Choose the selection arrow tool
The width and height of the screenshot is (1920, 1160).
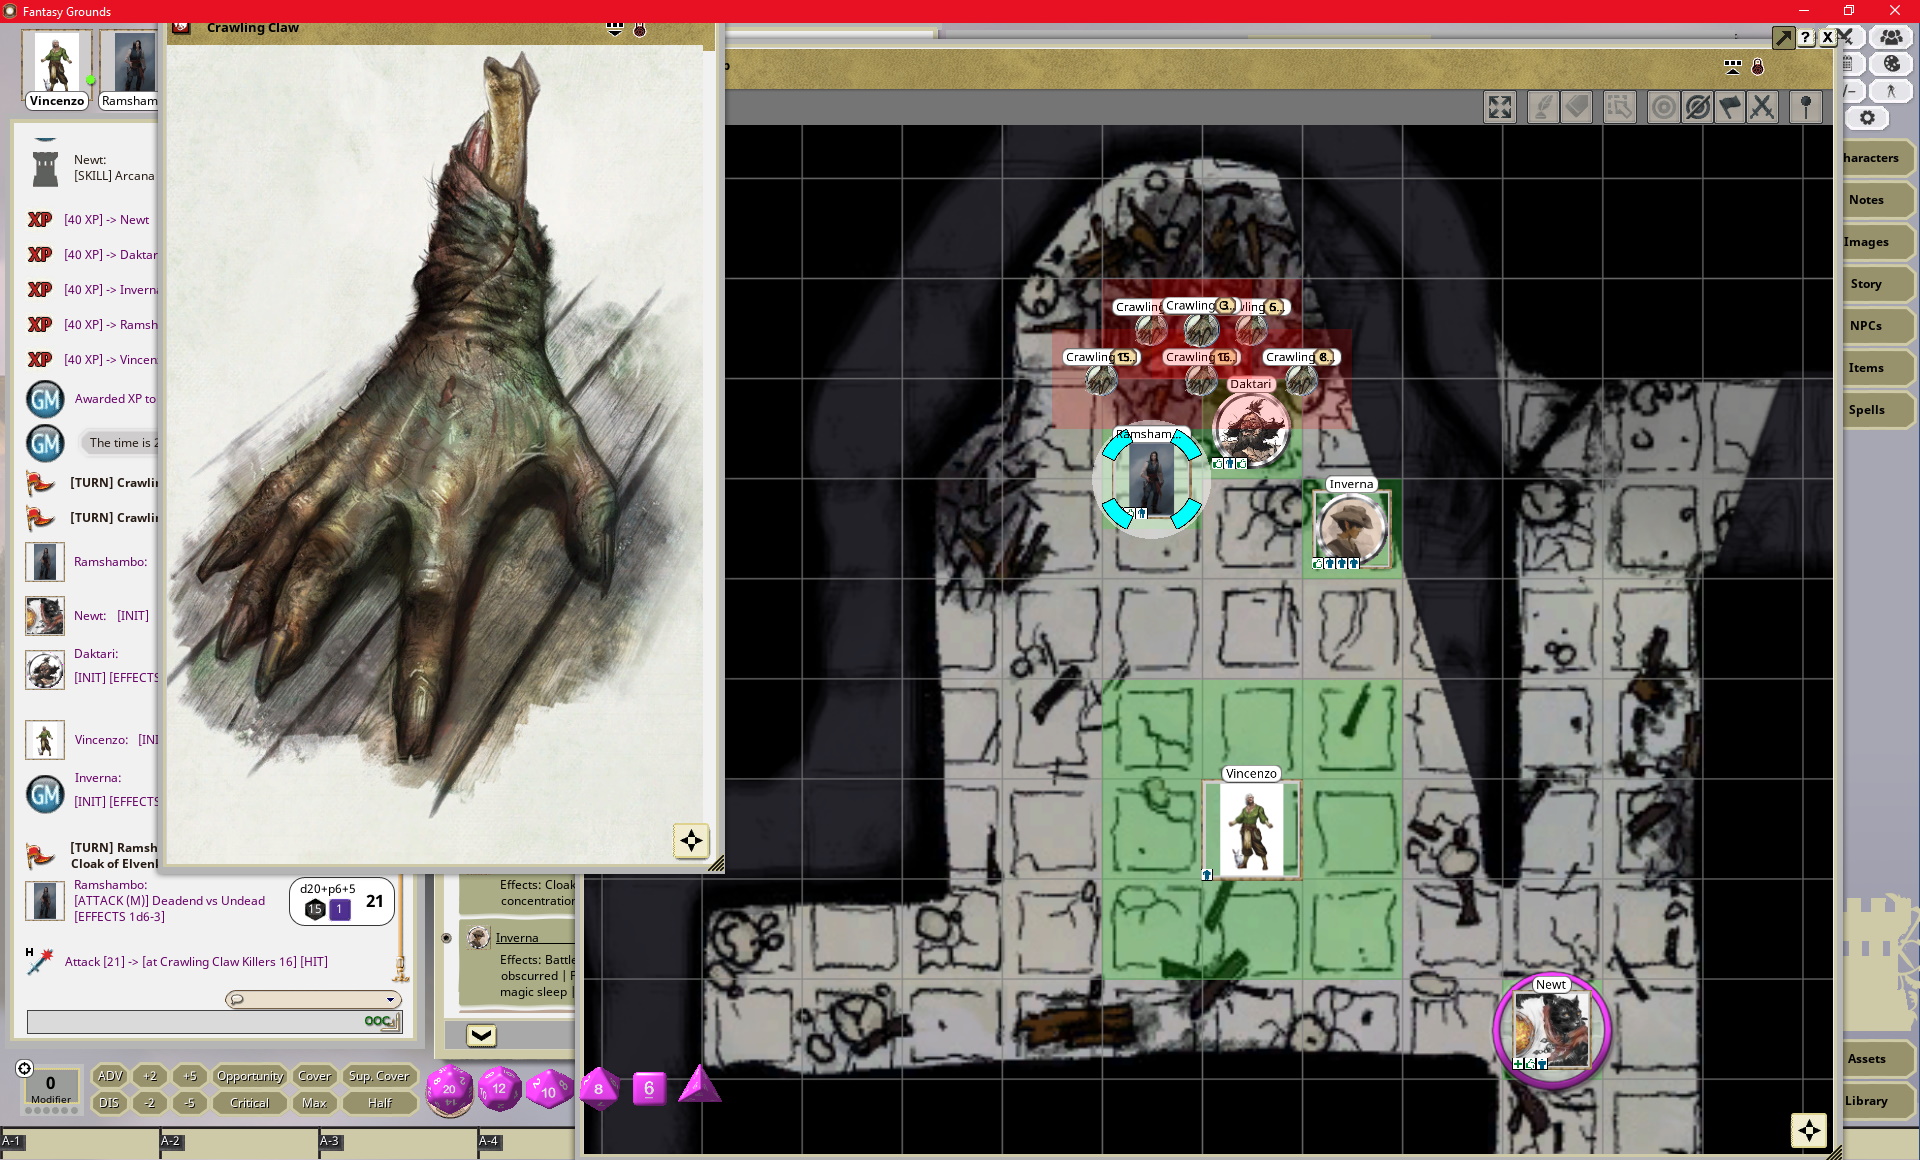point(1620,107)
